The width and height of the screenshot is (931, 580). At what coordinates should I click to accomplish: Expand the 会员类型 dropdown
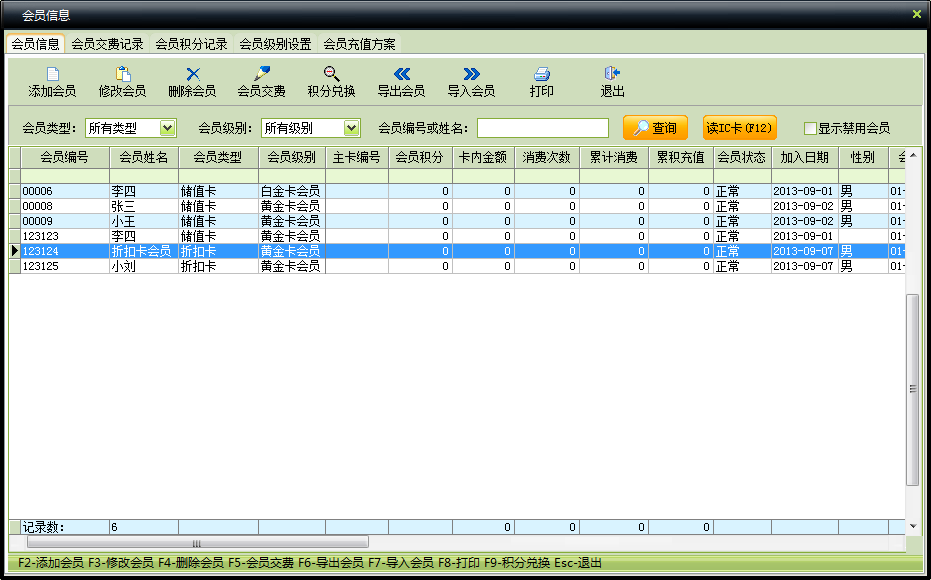click(167, 128)
